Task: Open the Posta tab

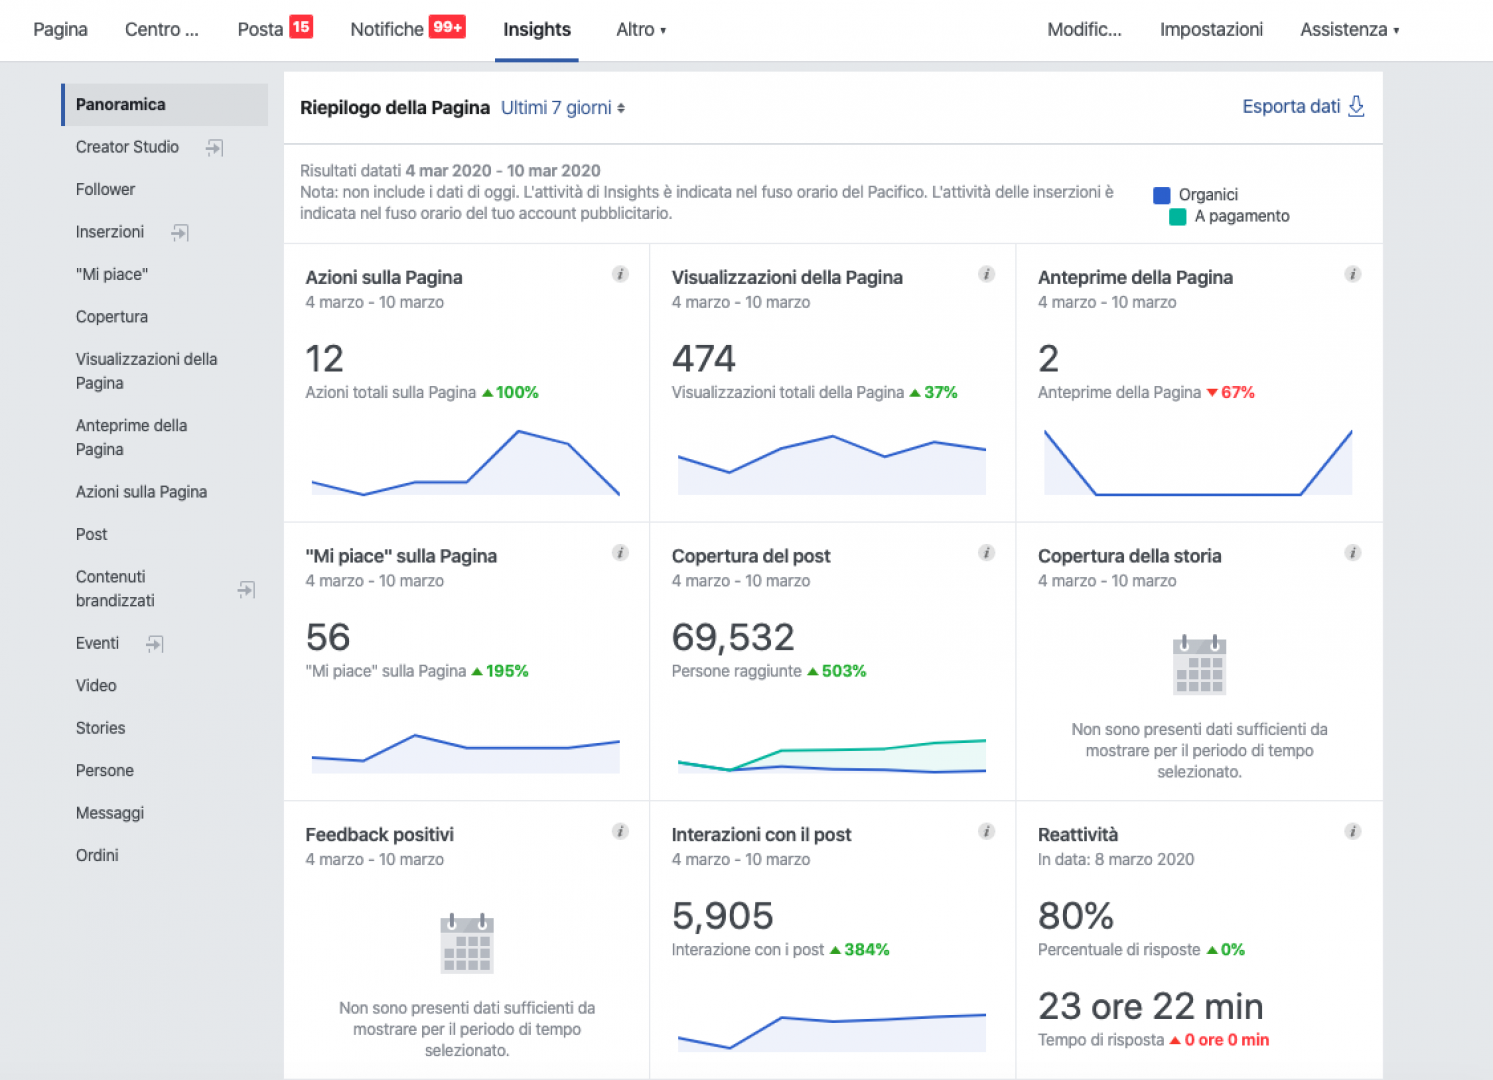Action: coord(260,30)
